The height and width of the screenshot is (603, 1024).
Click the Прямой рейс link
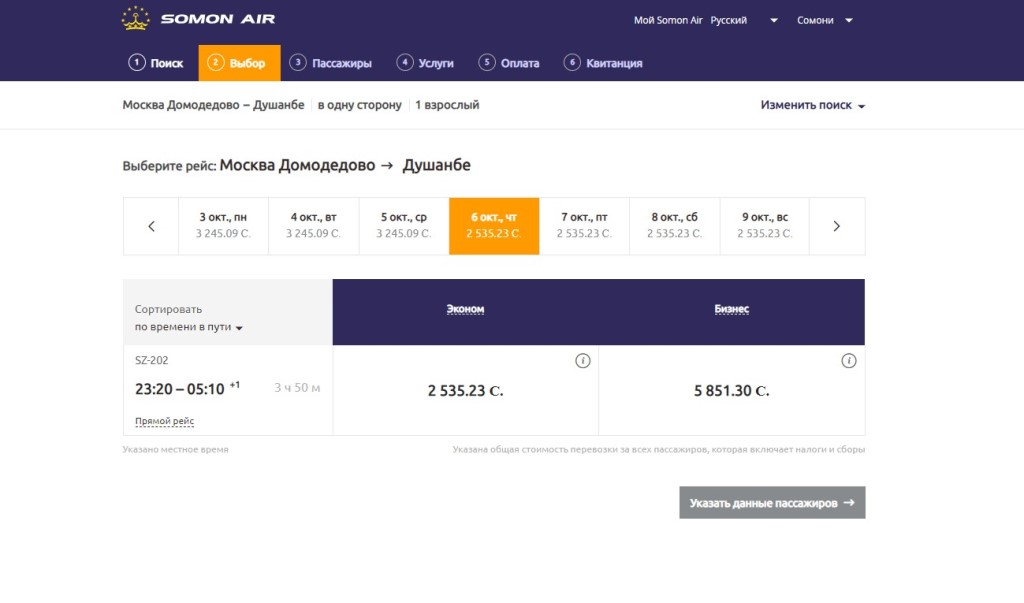coord(164,421)
